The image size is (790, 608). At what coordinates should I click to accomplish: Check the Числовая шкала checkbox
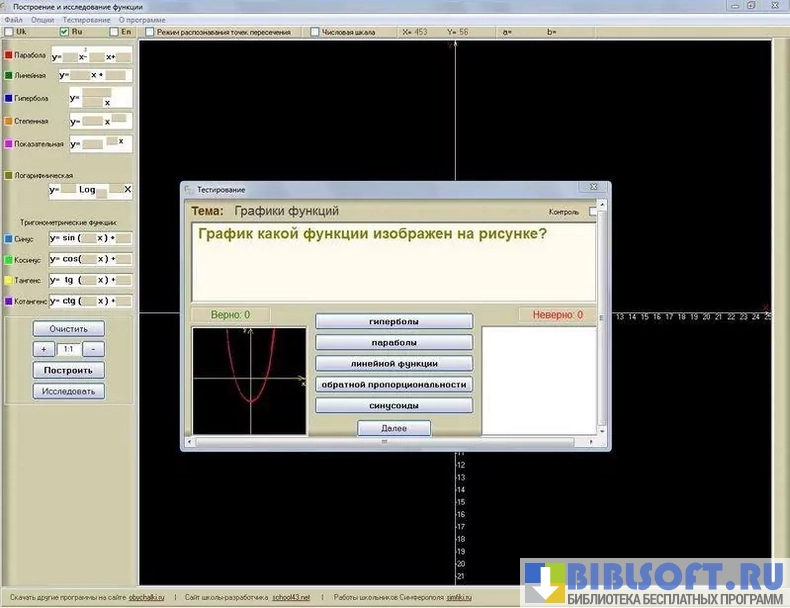pos(315,32)
